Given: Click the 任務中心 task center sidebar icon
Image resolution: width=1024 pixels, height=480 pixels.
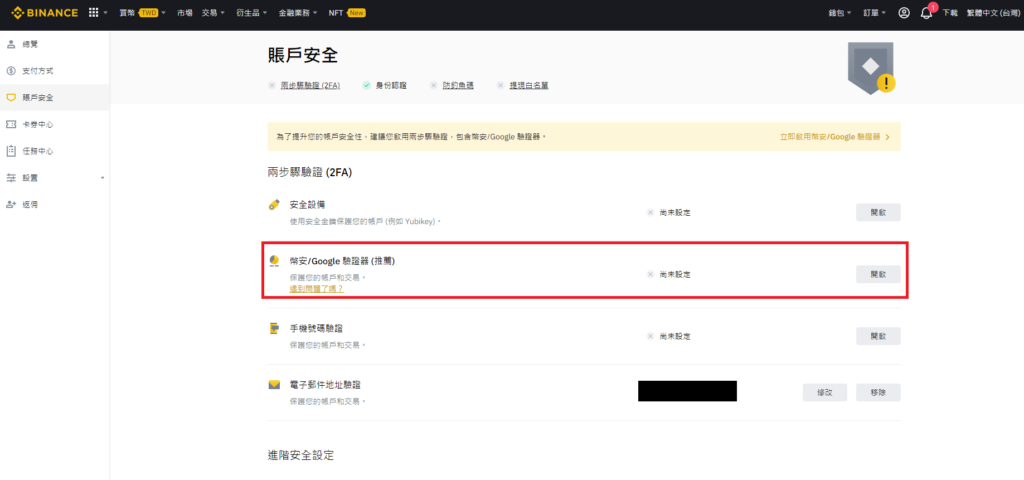Looking at the screenshot, I should point(11,151).
